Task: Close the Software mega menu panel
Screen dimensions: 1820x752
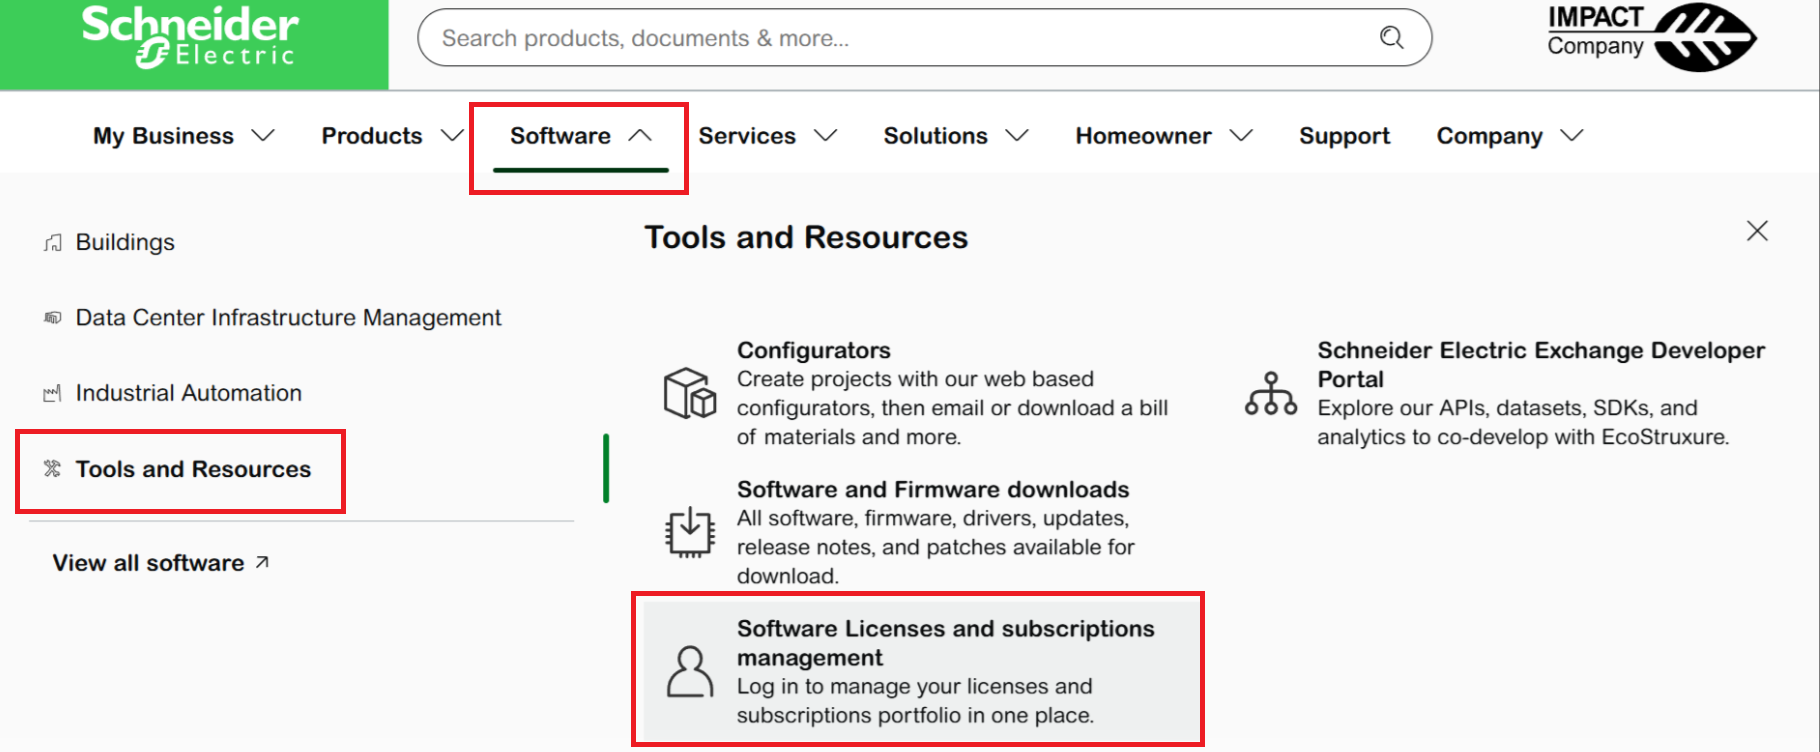Action: click(1757, 231)
